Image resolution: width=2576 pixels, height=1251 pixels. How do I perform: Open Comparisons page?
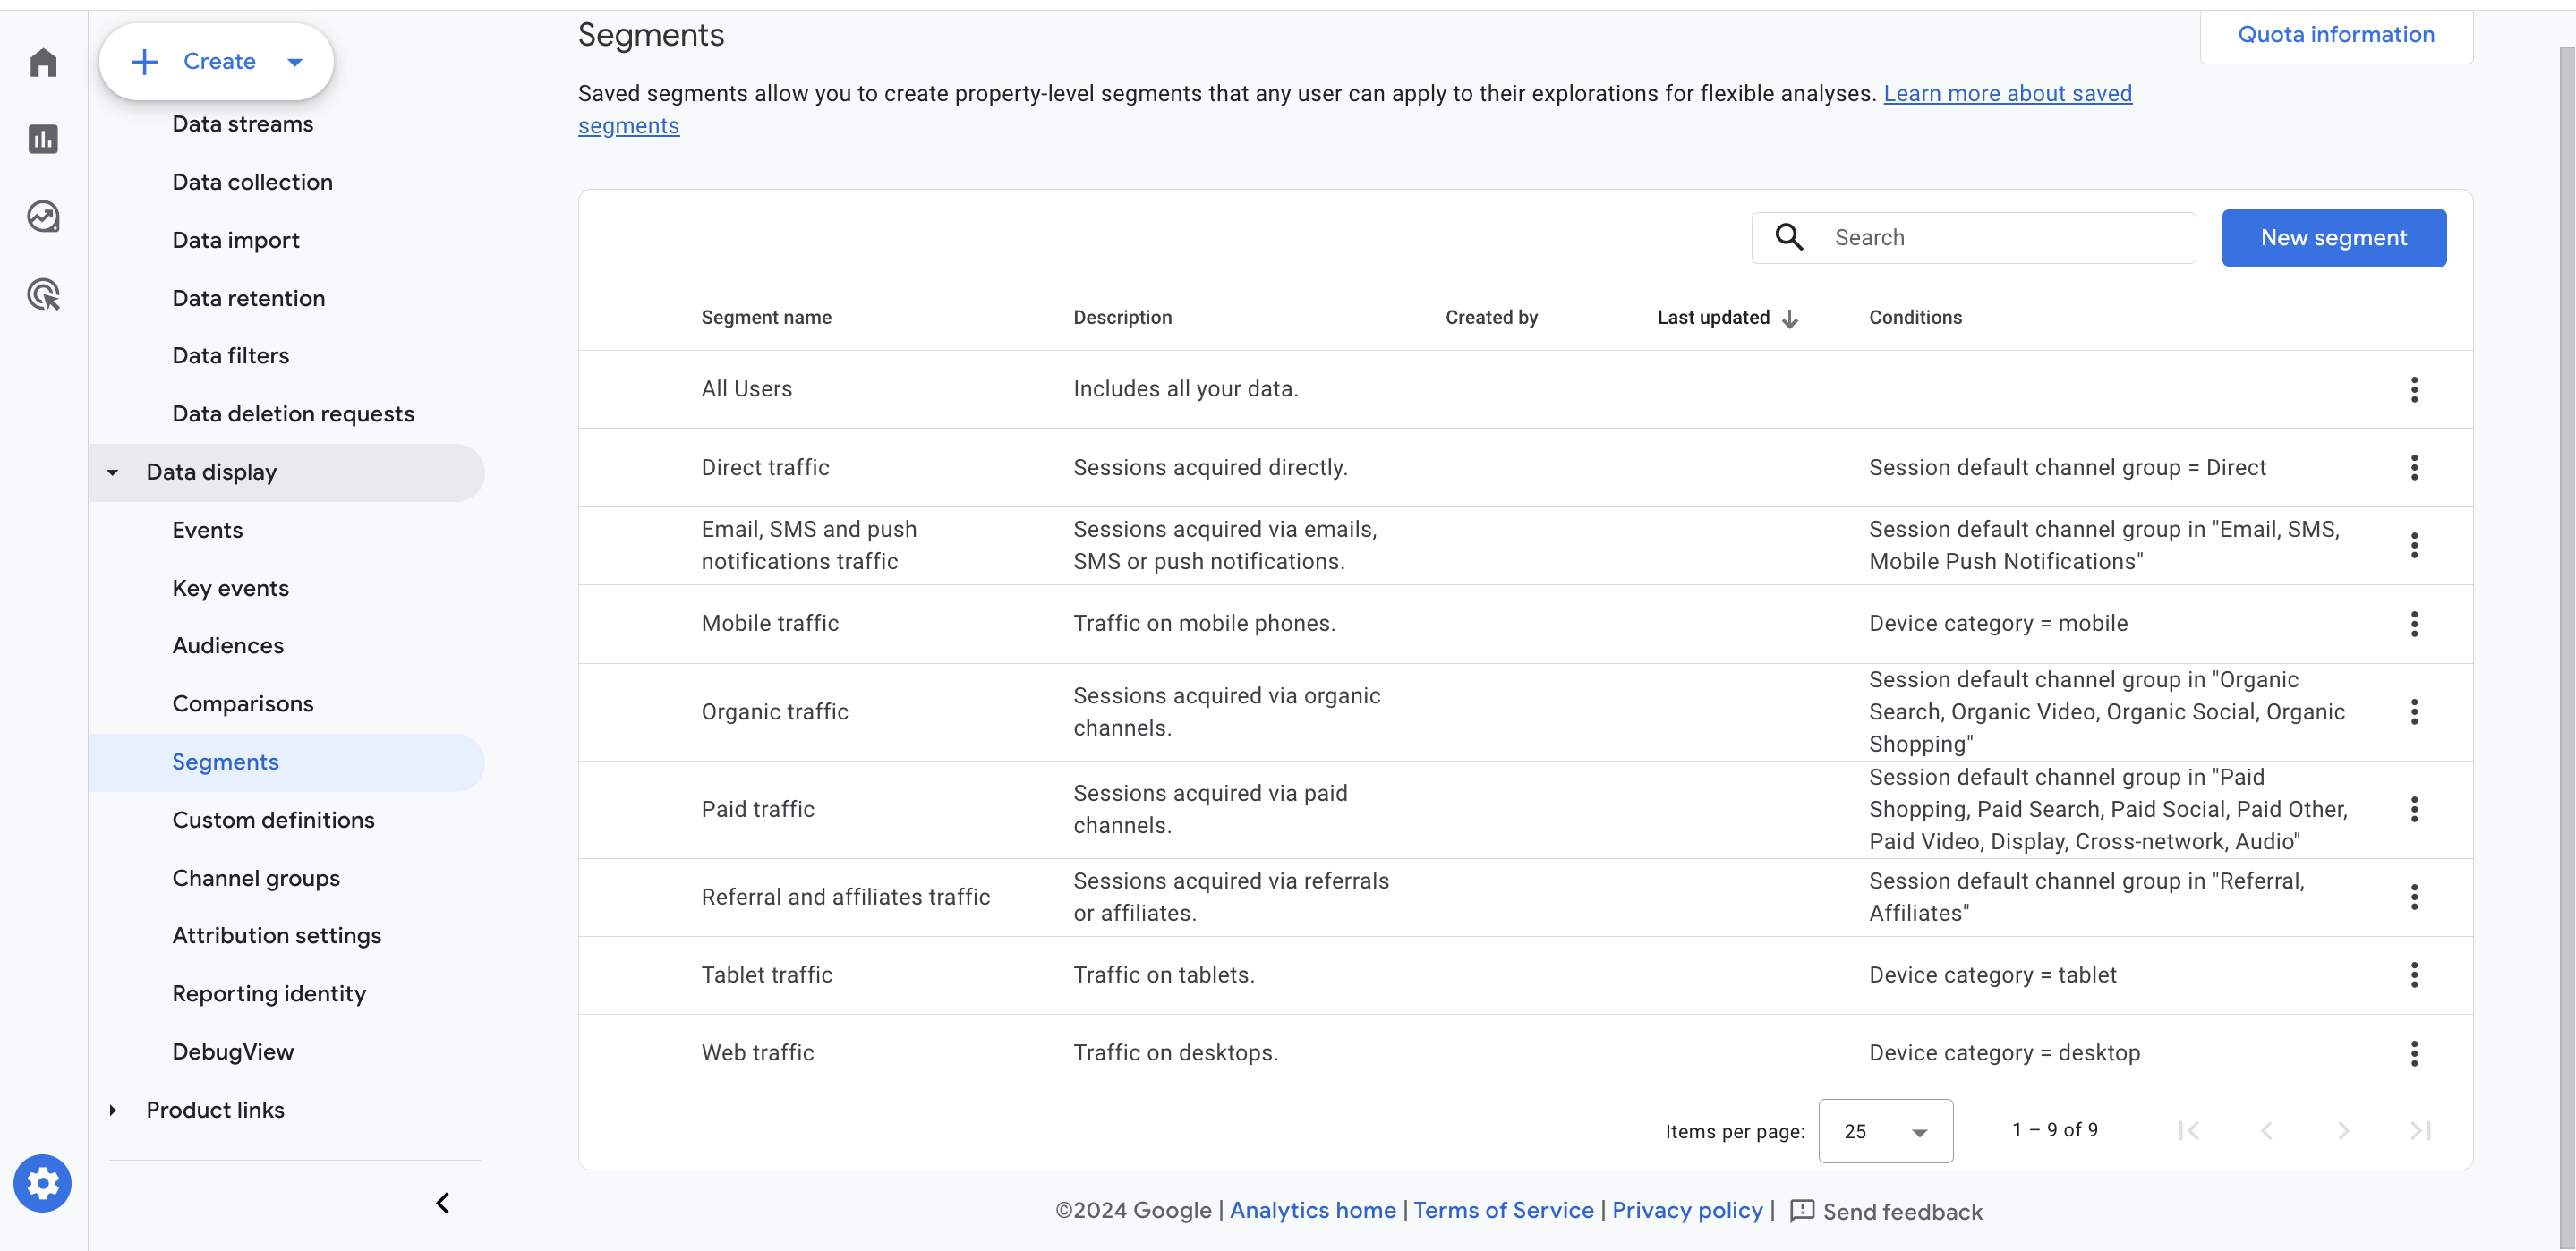pos(243,704)
